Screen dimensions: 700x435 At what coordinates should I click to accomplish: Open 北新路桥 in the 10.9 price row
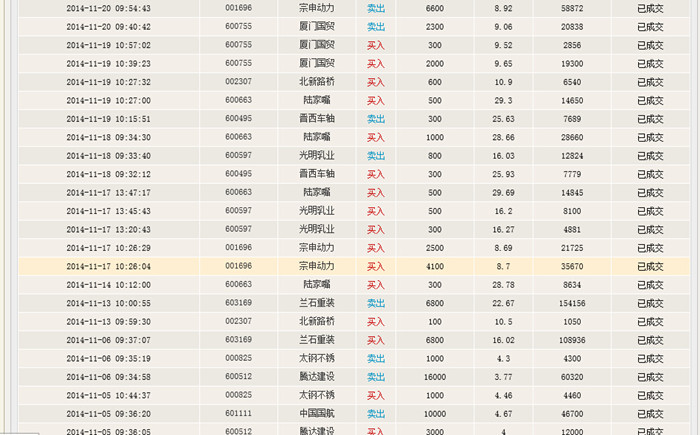click(317, 82)
